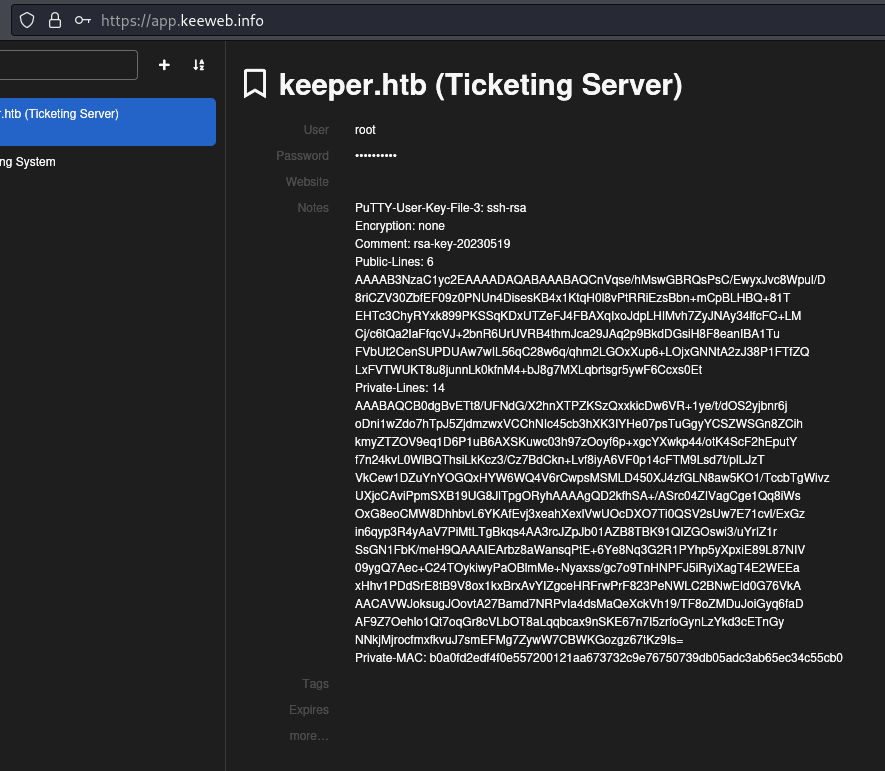Click the 'root' User field value
885x771 pixels.
tap(365, 130)
